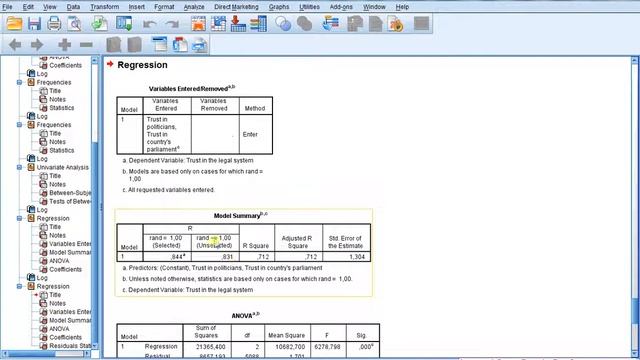Viewport: 640px width, 360px height.
Task: Collapse the outline with the minus icon
Action: (x=86, y=44)
